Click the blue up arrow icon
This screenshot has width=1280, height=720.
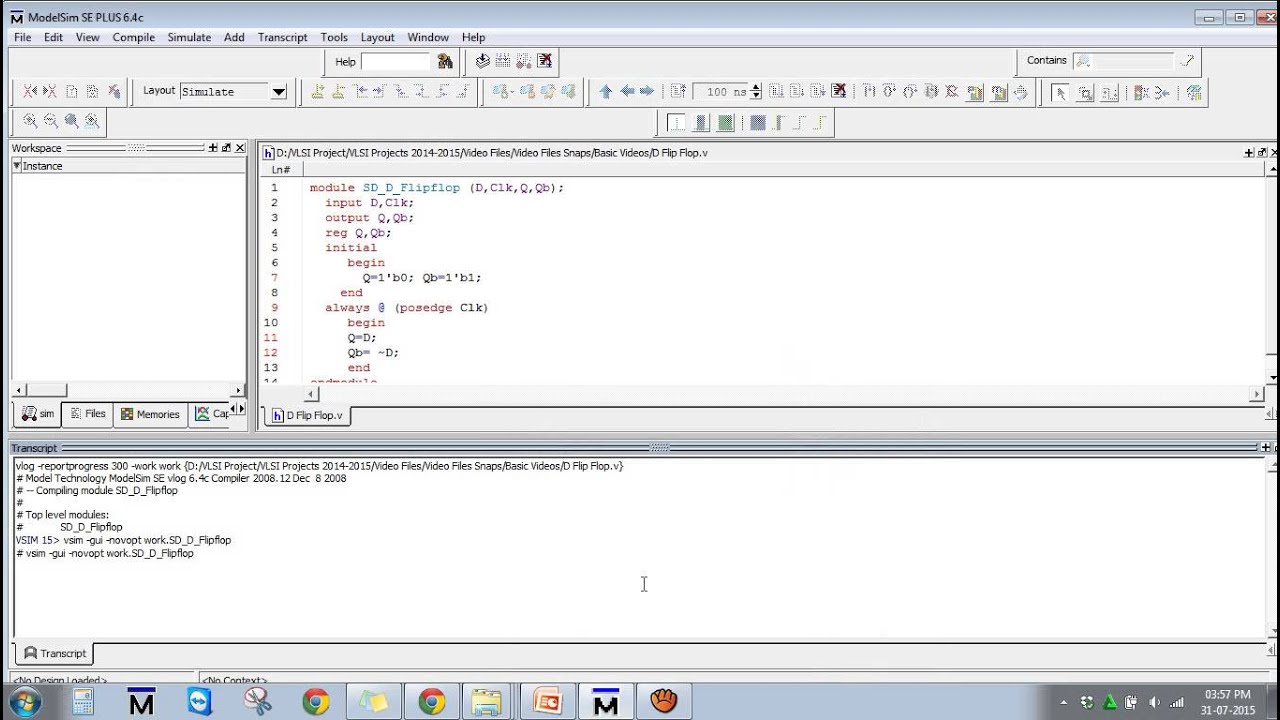605,91
